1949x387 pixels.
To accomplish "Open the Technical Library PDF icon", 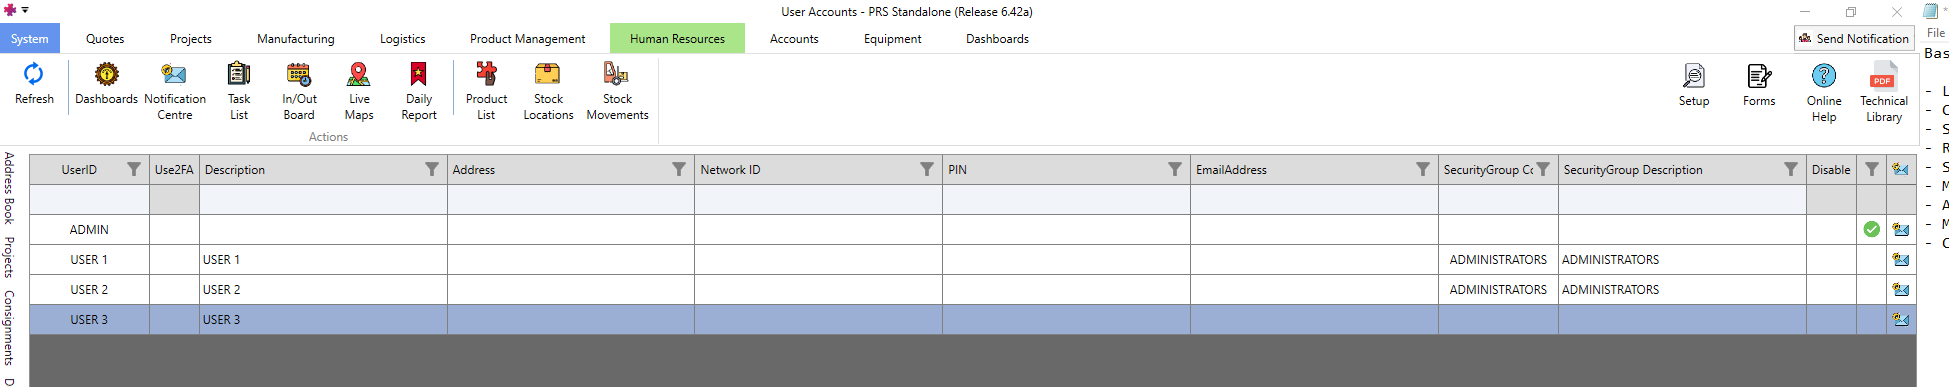I will pyautogui.click(x=1883, y=76).
